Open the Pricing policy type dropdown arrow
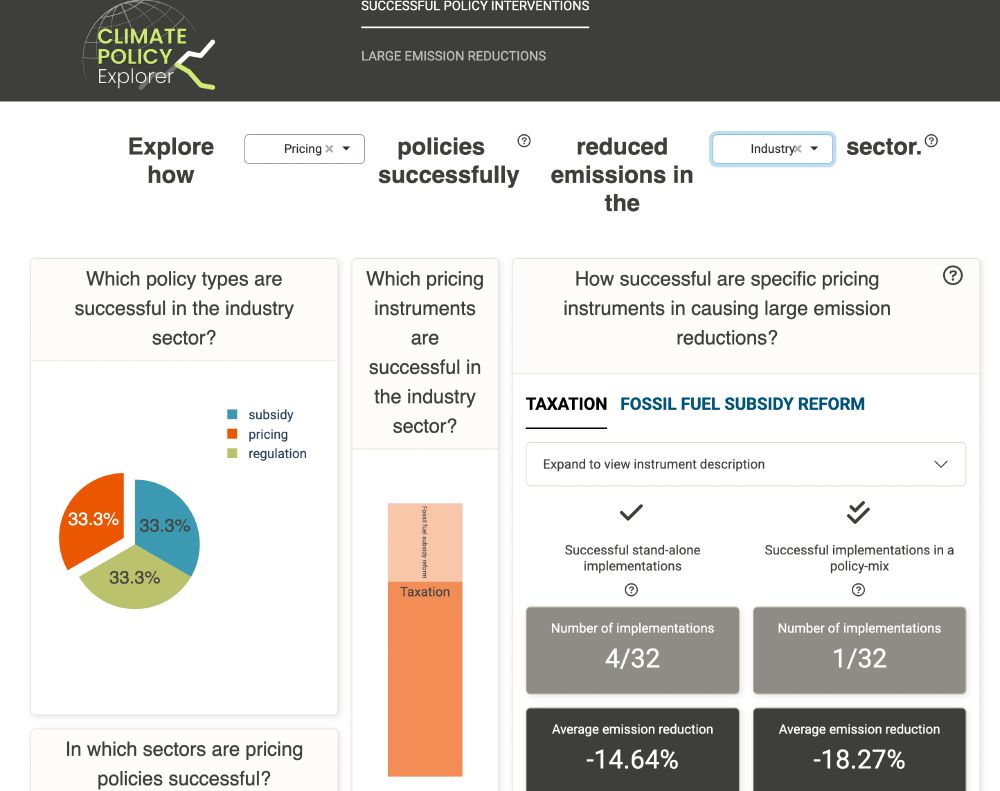This screenshot has width=1000, height=791. (346, 149)
